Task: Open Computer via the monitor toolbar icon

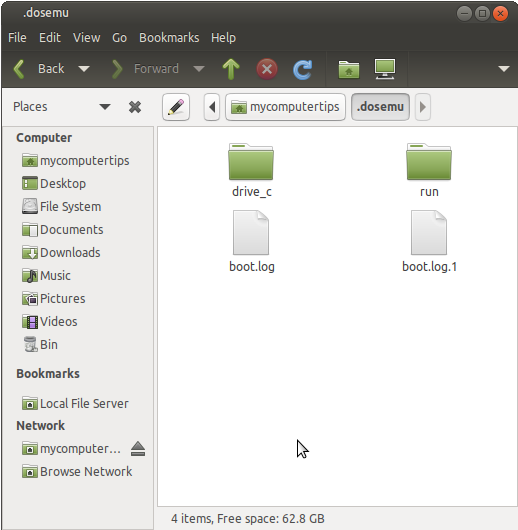Action: [385, 69]
